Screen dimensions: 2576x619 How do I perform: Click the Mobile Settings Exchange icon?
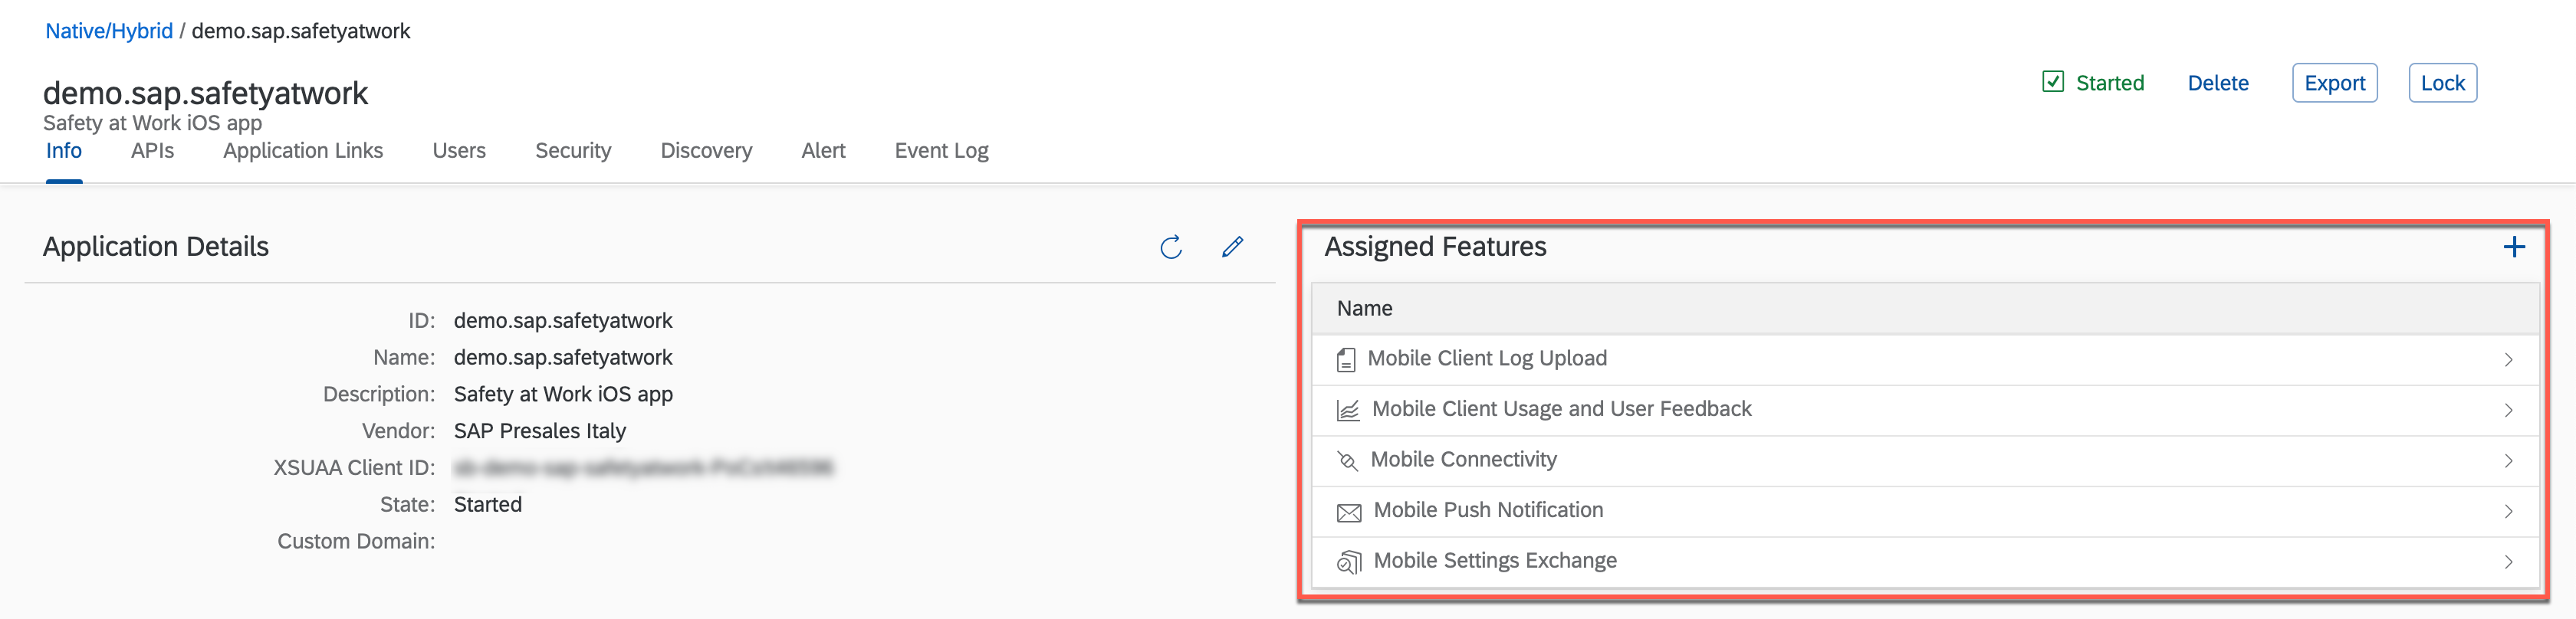[1349, 563]
